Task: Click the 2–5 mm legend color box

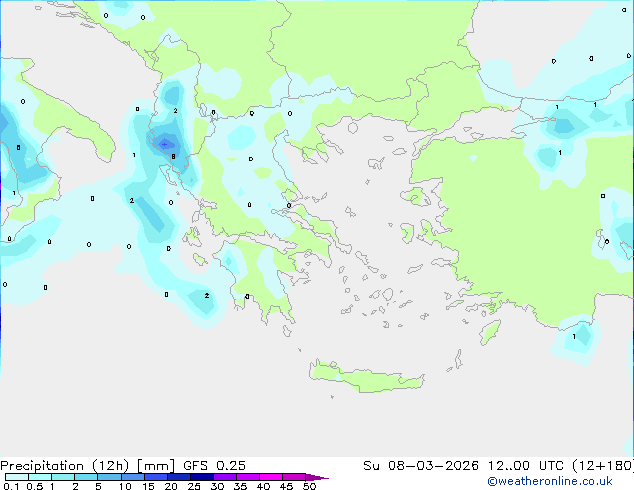Action: tap(86, 477)
